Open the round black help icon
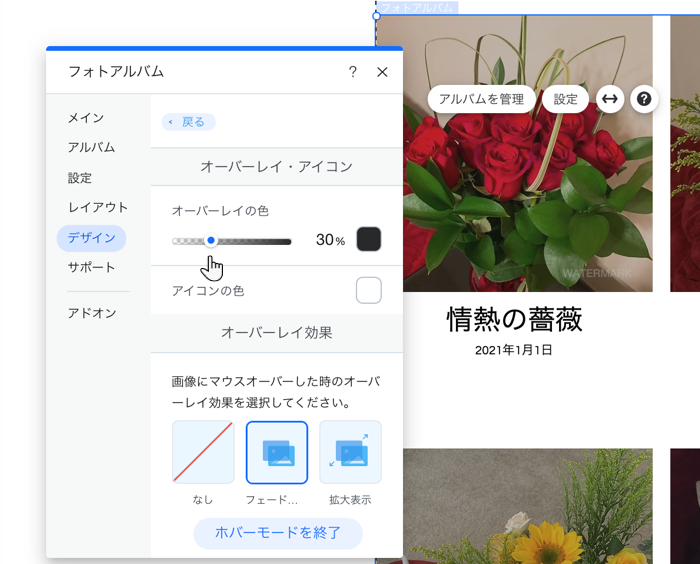 (644, 99)
